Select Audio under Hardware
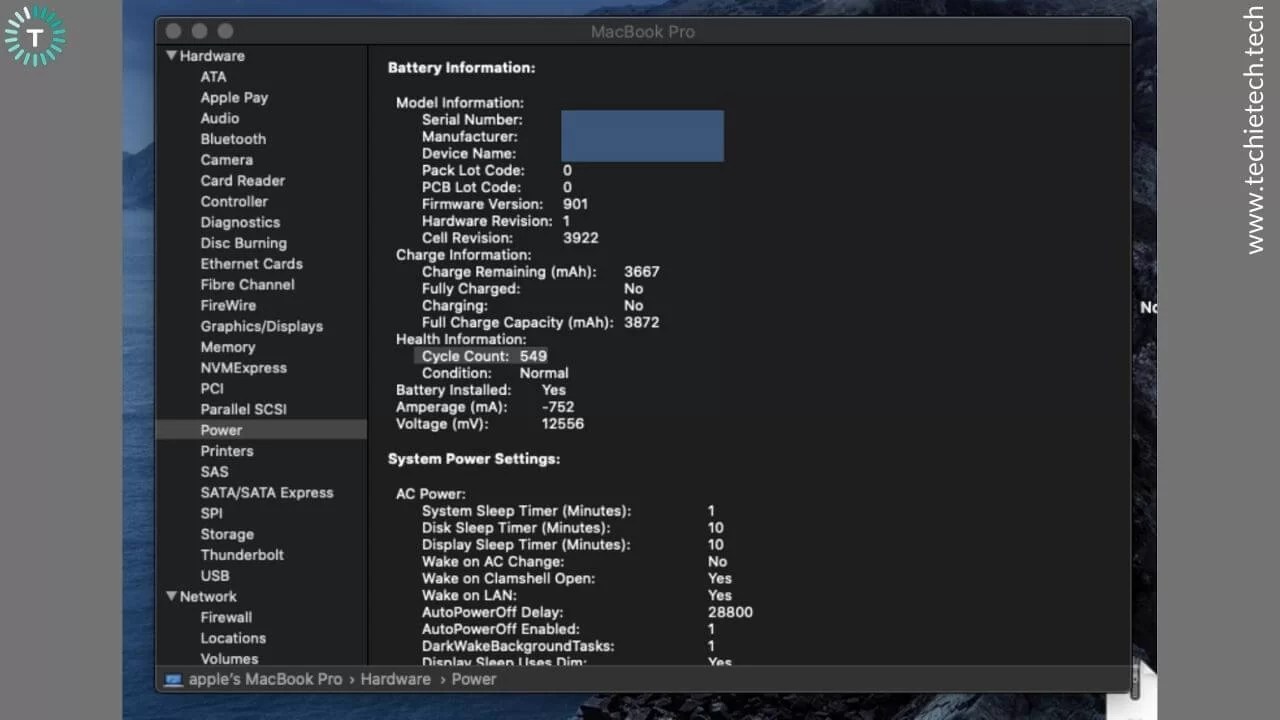The width and height of the screenshot is (1280, 720). 220,118
